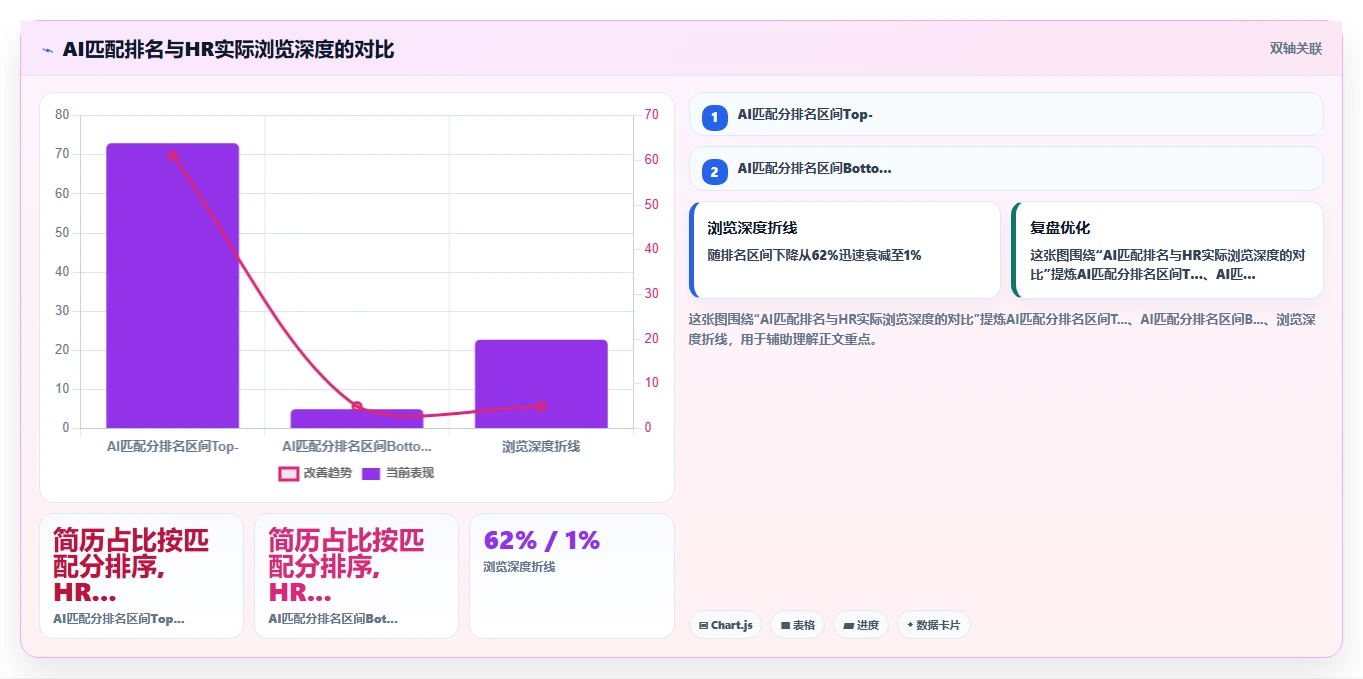
Task: Click the 进度 tag icon
Action: 849,626
